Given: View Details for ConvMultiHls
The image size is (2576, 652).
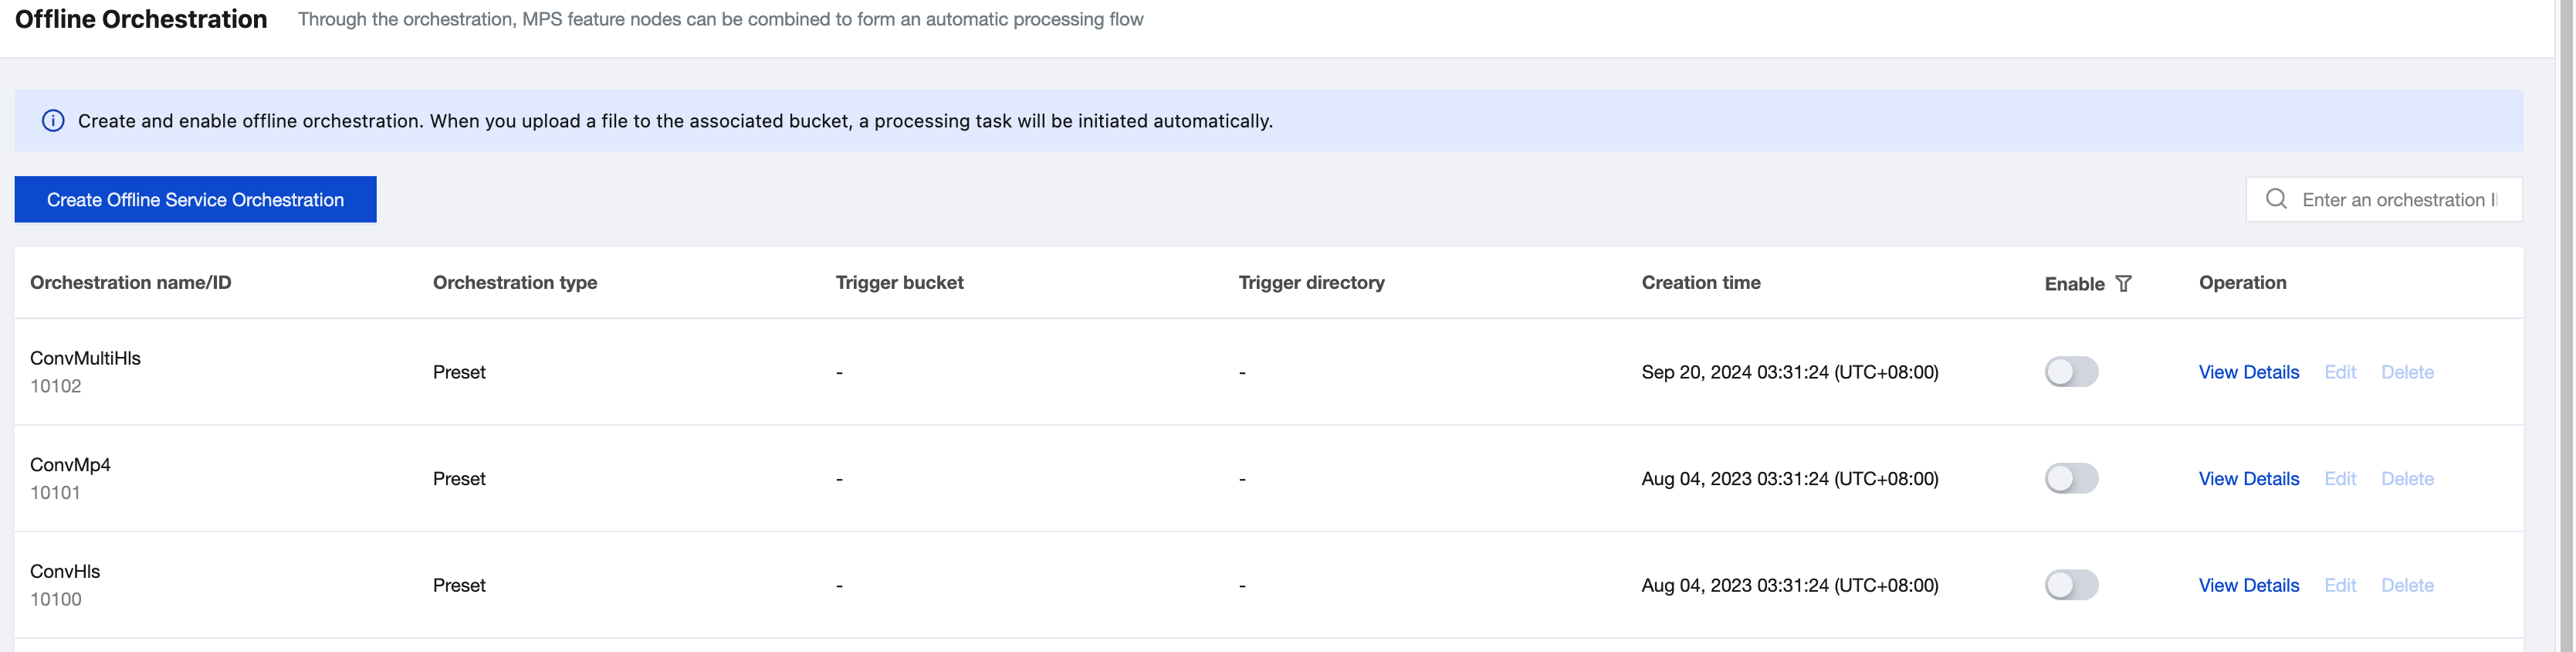Looking at the screenshot, I should coord(2248,372).
